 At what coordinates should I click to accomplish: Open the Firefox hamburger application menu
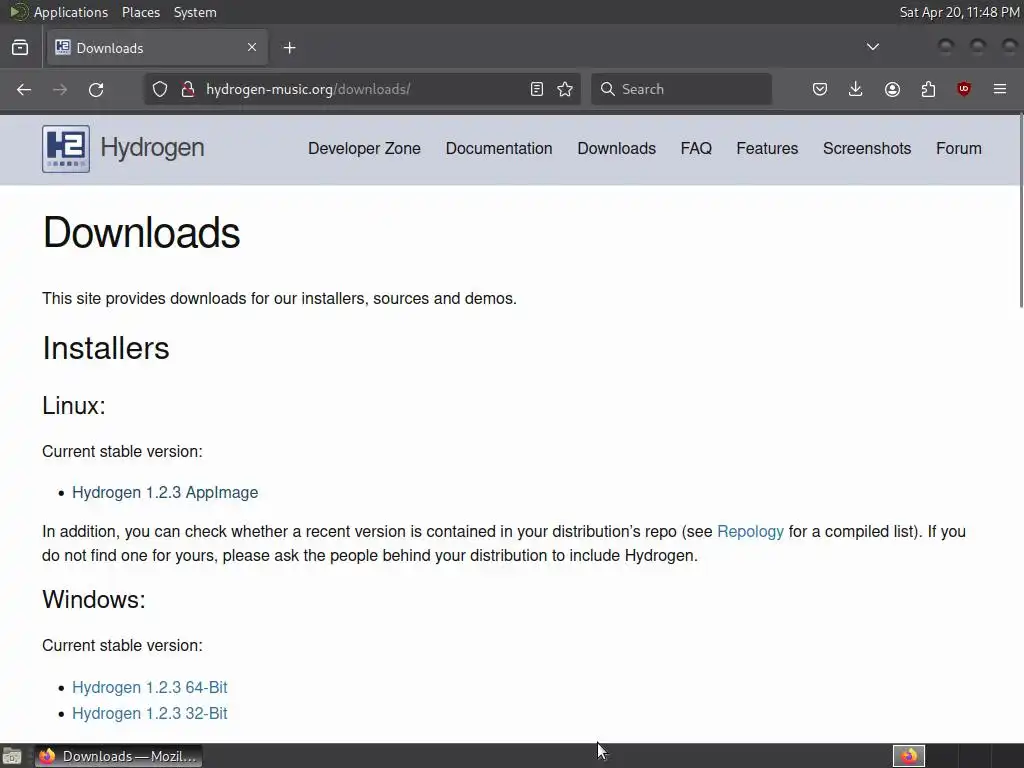pos(1000,89)
